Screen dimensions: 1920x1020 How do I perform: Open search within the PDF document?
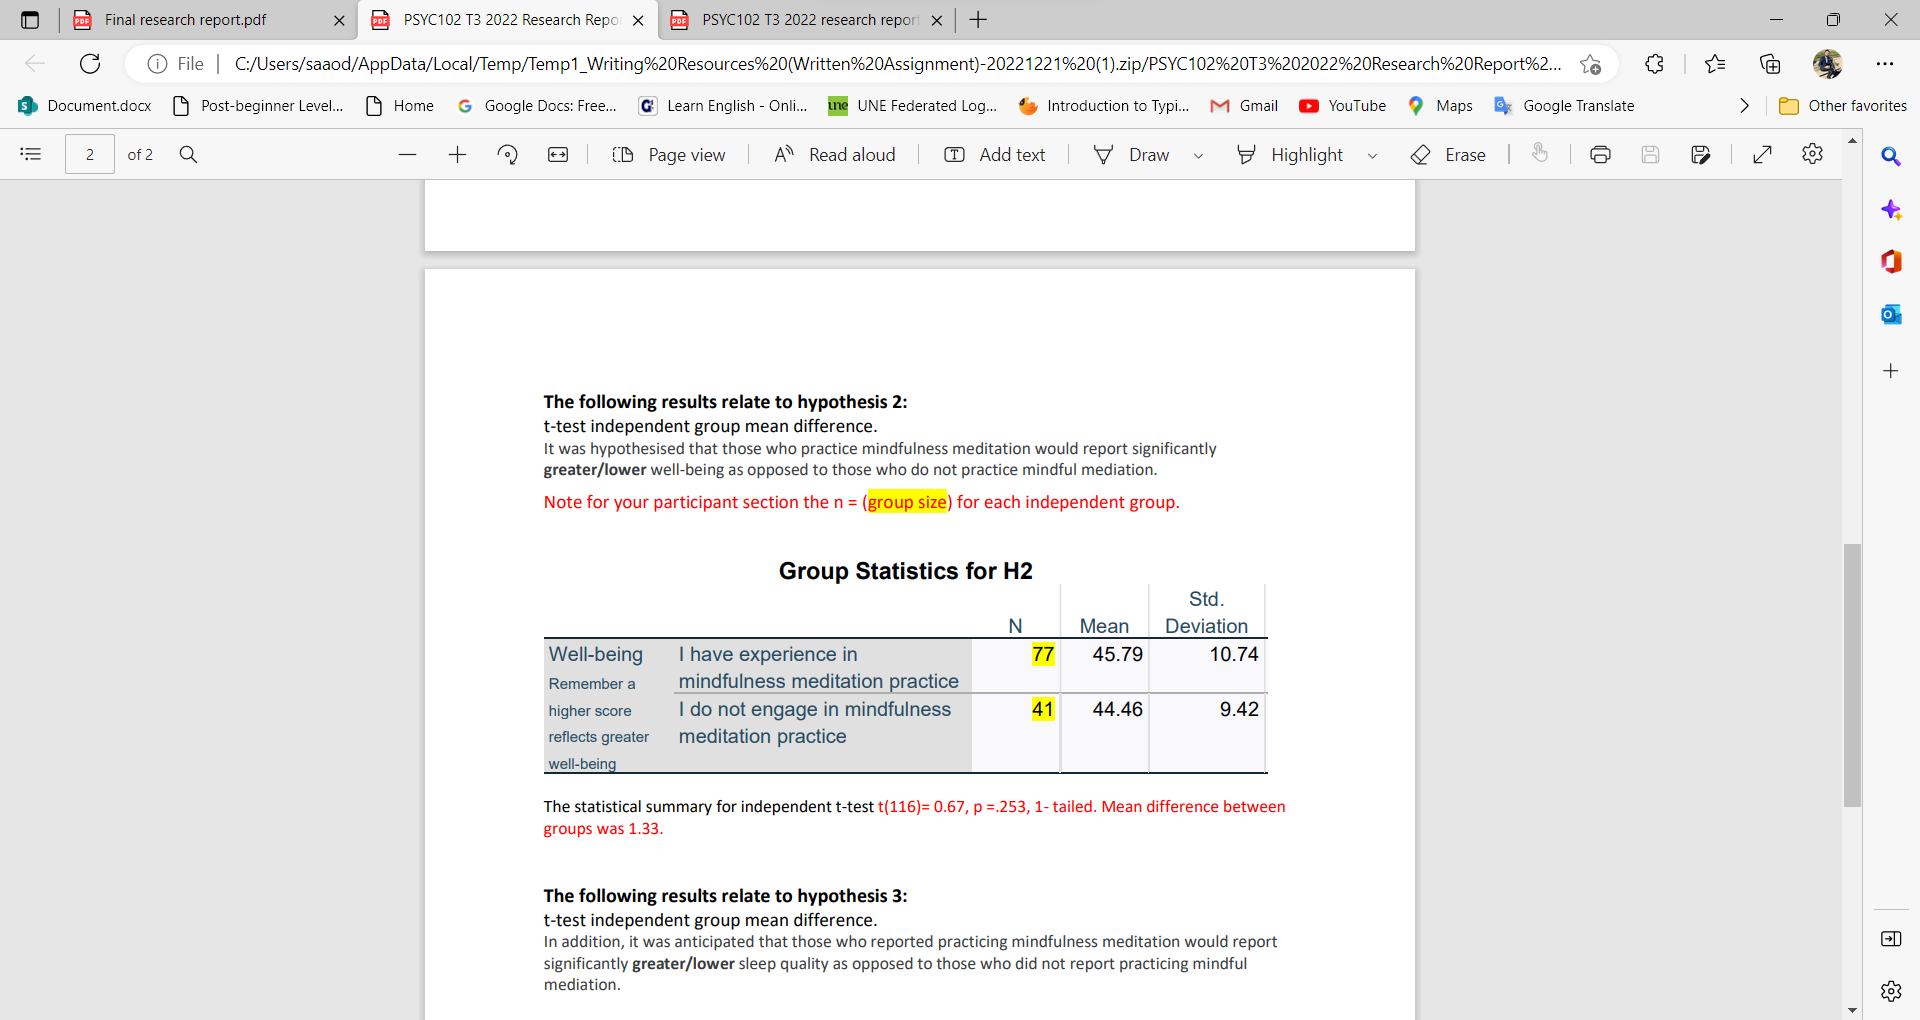coord(188,154)
